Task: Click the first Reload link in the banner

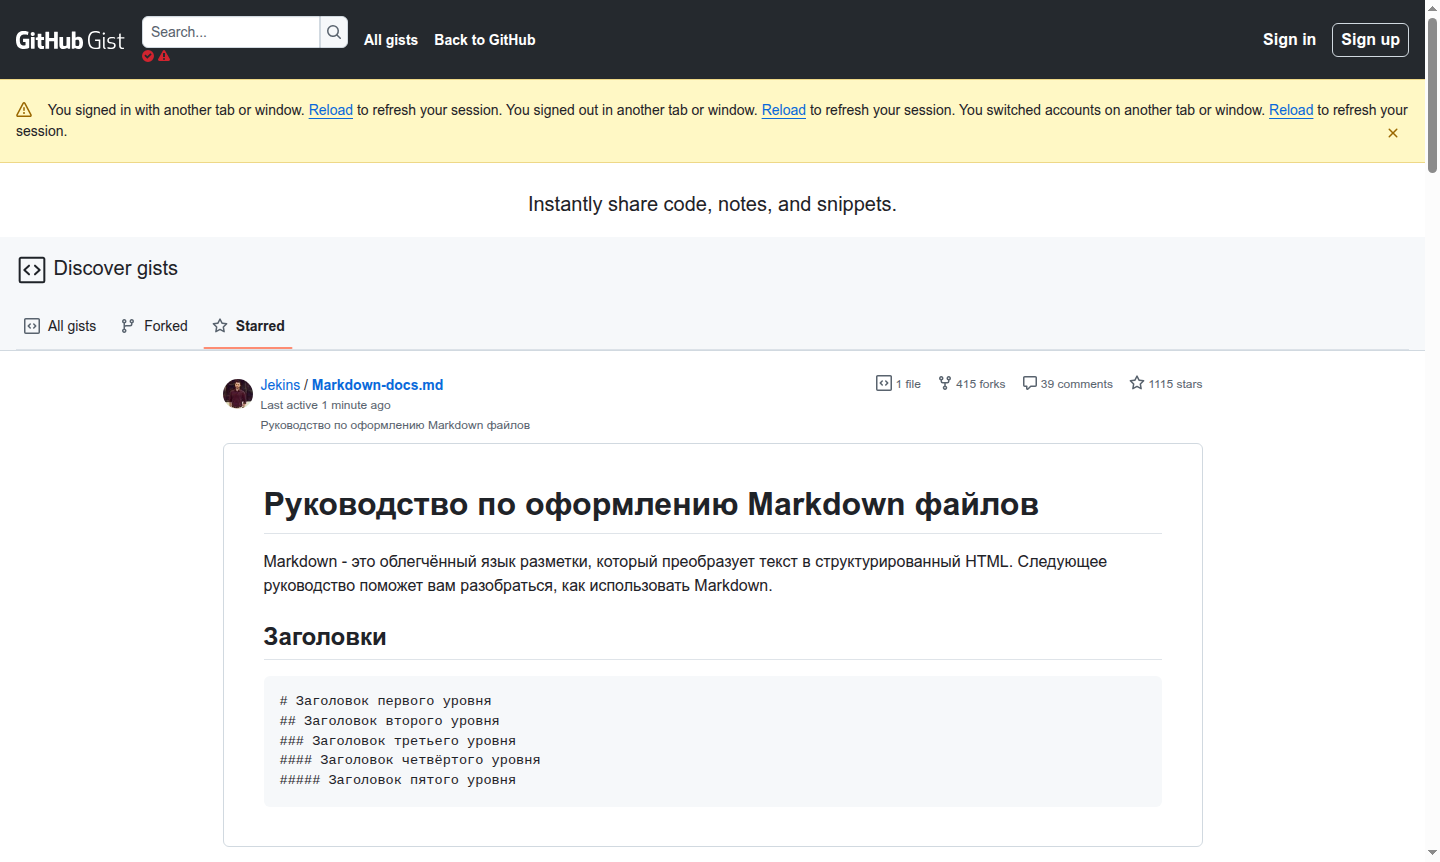Action: point(330,110)
